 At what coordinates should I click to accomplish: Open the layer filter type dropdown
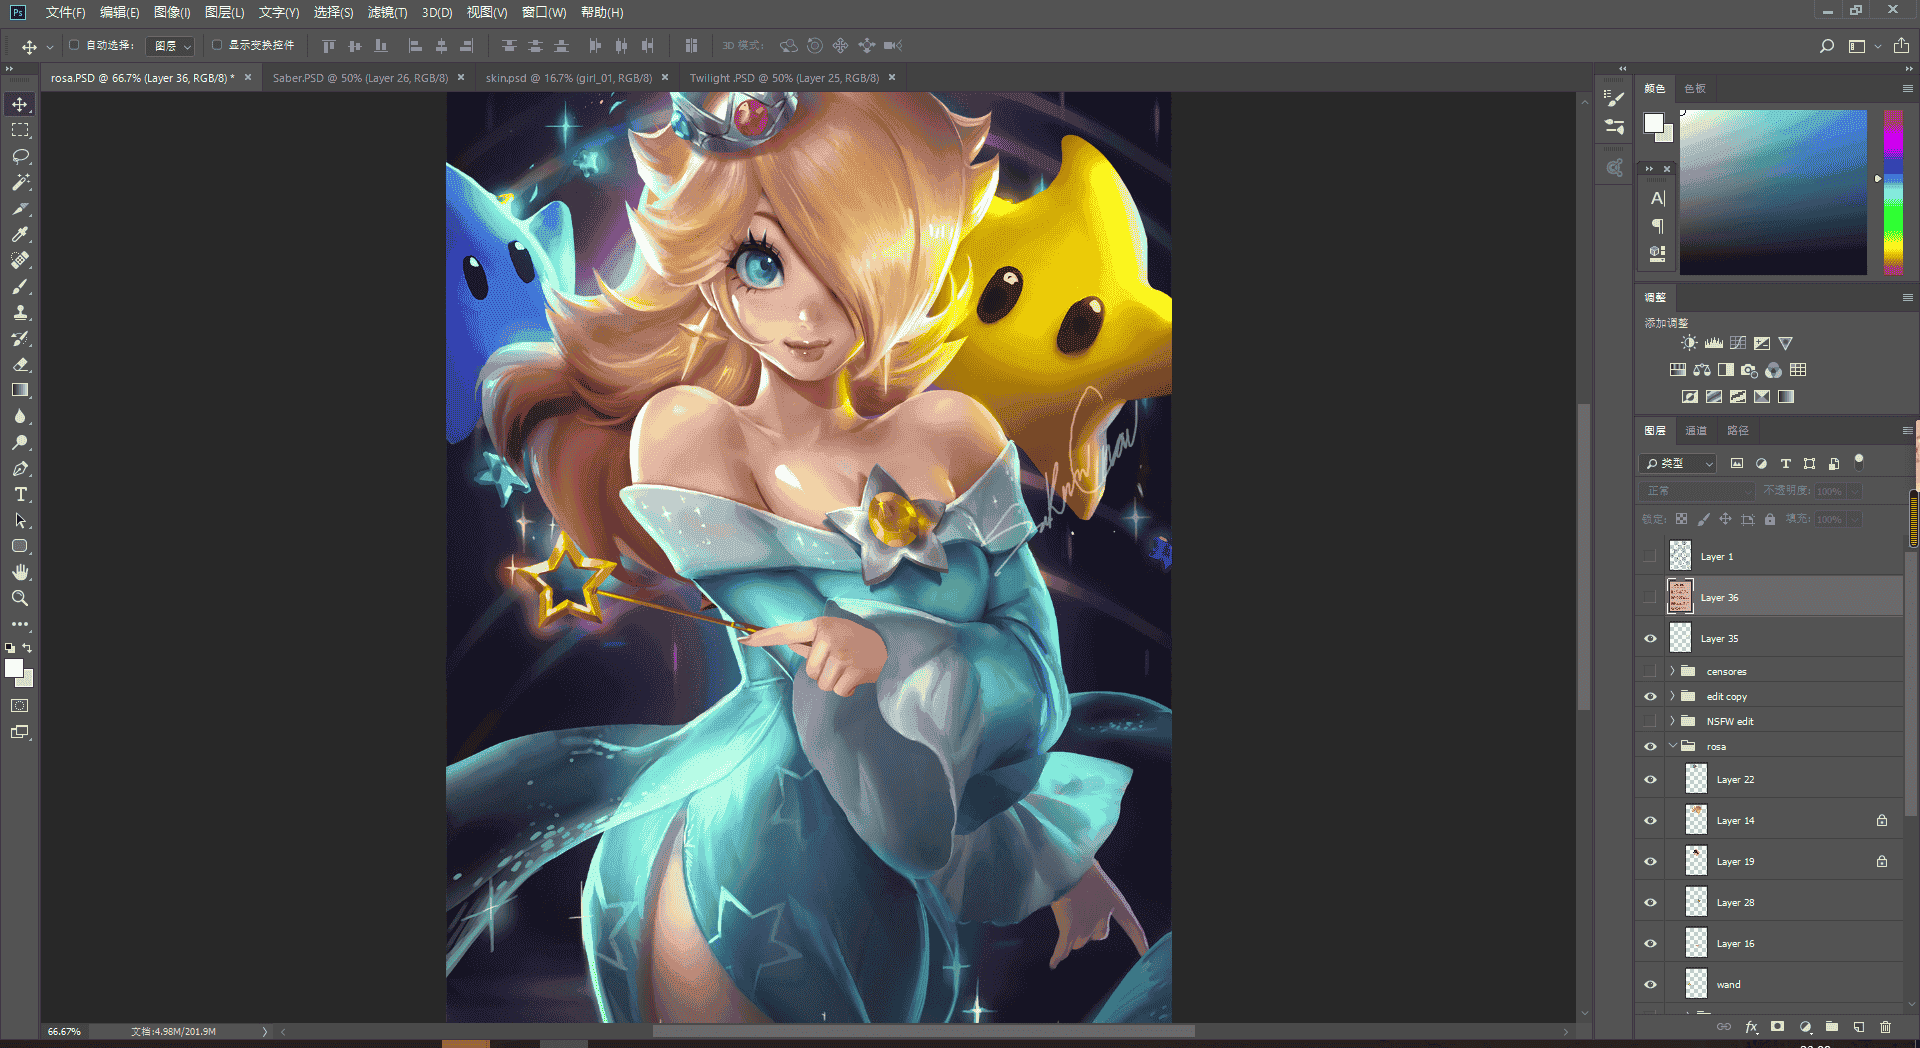pos(1678,464)
